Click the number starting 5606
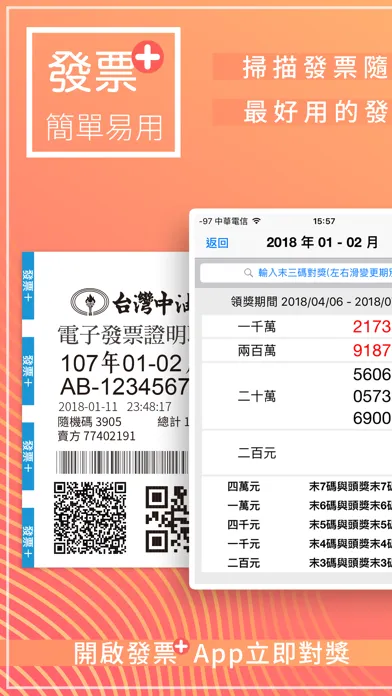The height and width of the screenshot is (696, 392). pos(372,375)
